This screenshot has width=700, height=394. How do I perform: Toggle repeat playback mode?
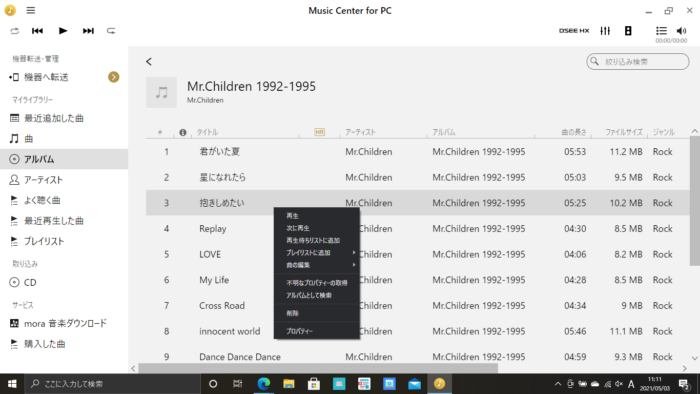111,31
